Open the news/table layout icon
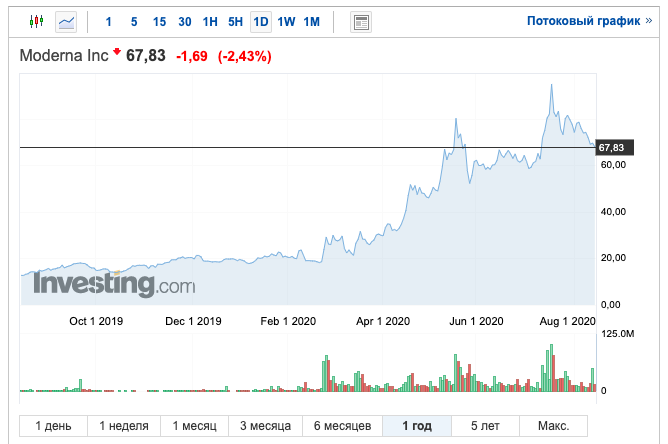Image resolution: width=668 pixels, height=444 pixels. tap(361, 22)
